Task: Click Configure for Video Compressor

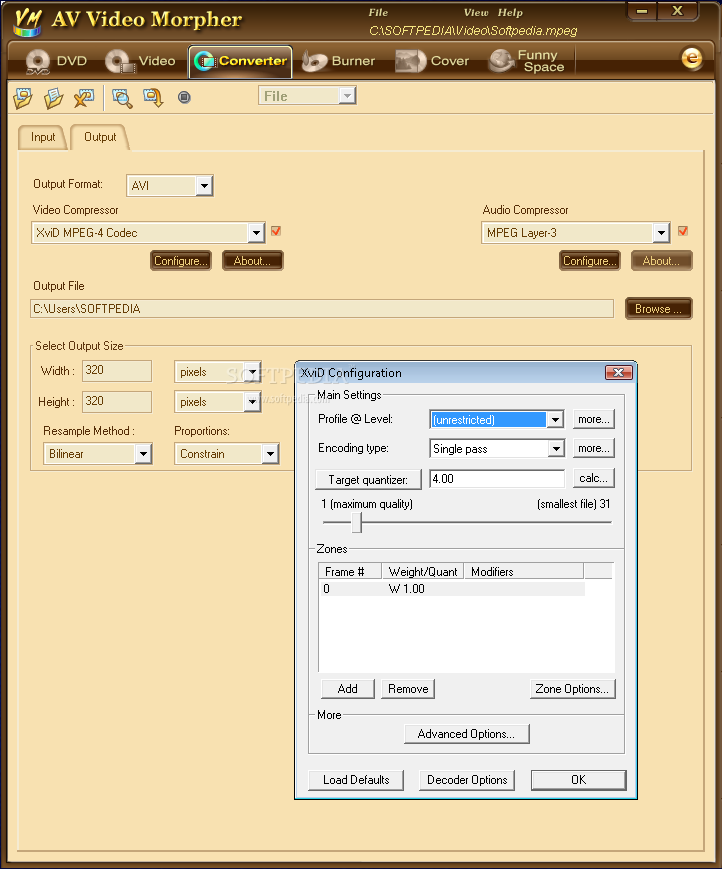Action: click(181, 260)
